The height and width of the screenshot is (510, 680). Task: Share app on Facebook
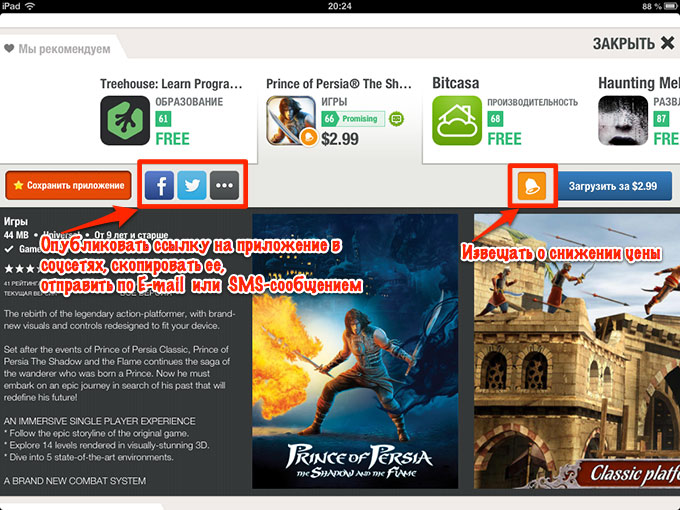160,185
